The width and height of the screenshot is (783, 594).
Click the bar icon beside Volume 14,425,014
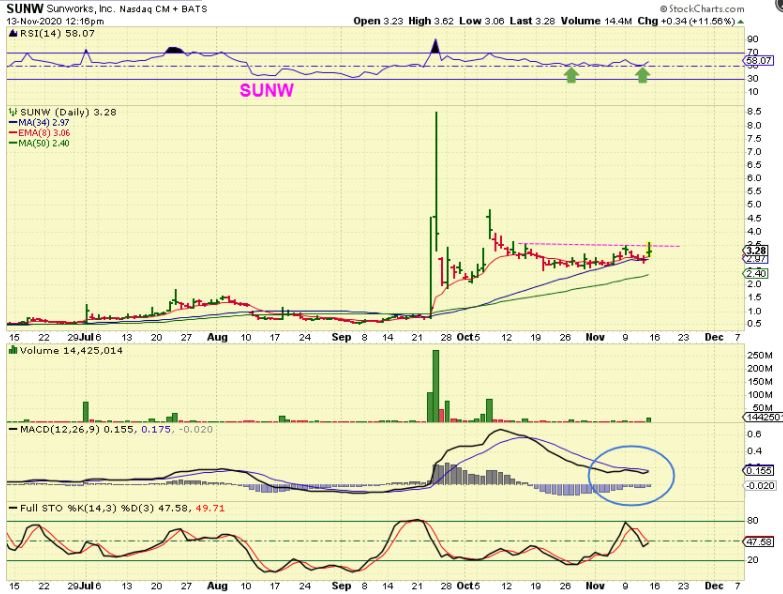click(13, 350)
